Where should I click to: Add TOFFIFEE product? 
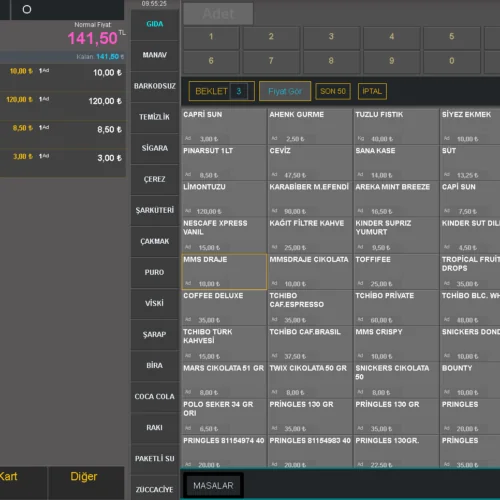coord(396,272)
